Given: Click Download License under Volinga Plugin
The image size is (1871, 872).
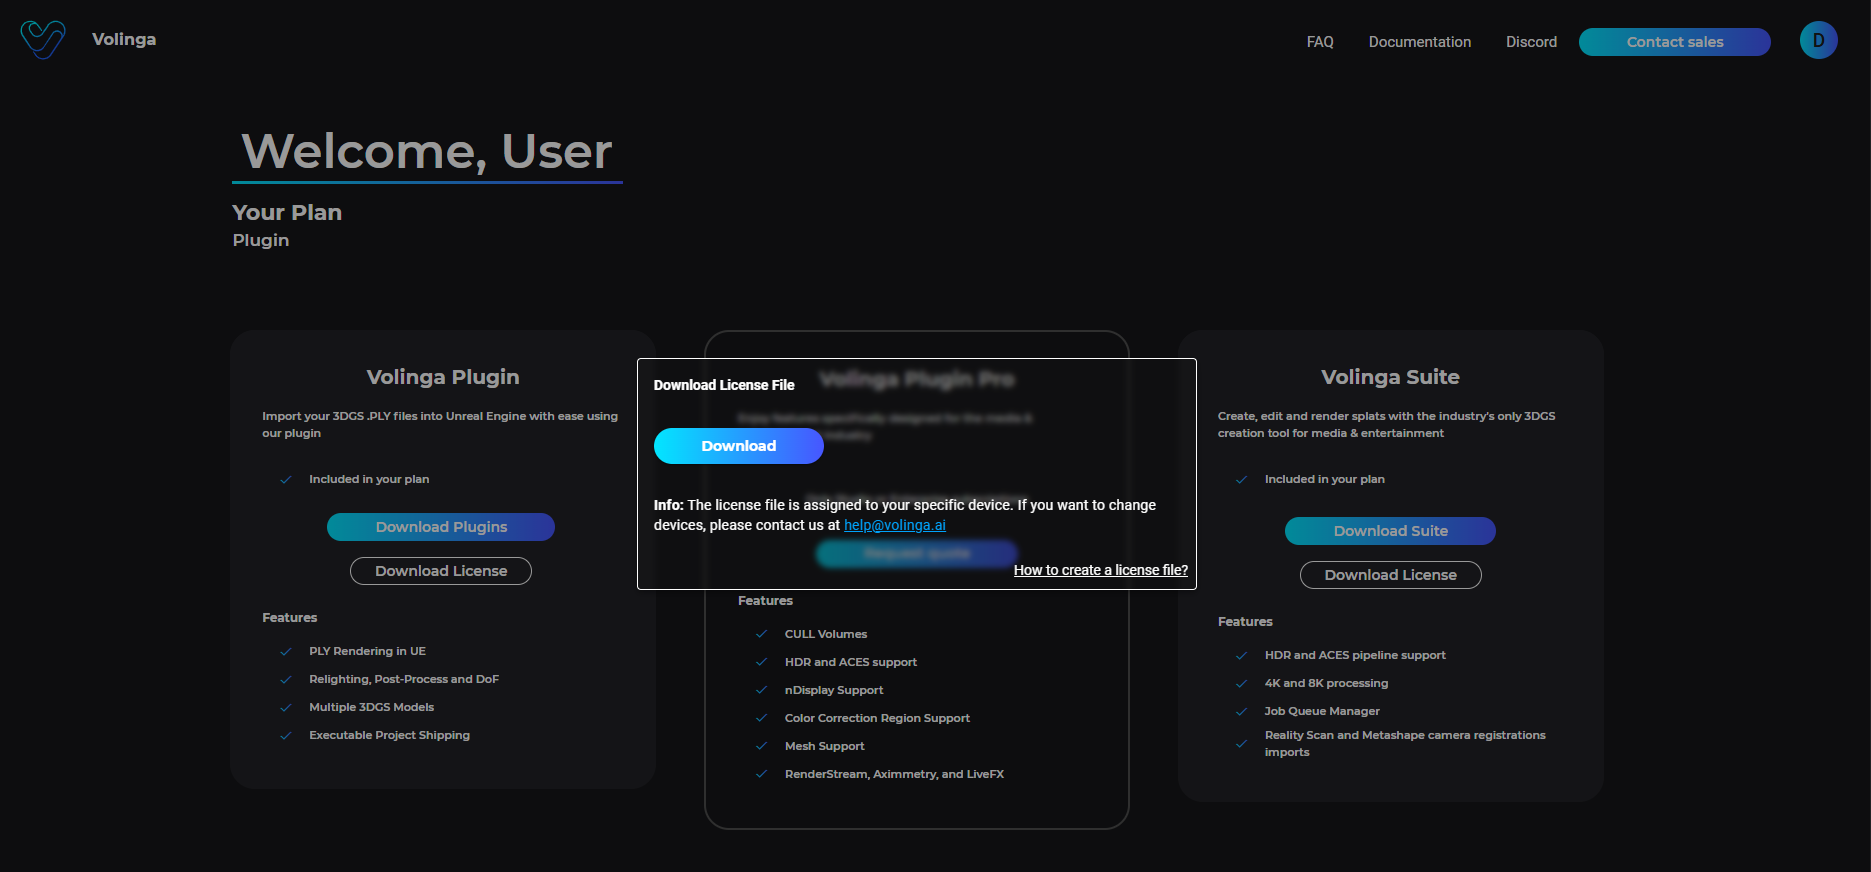Looking at the screenshot, I should point(441,571).
